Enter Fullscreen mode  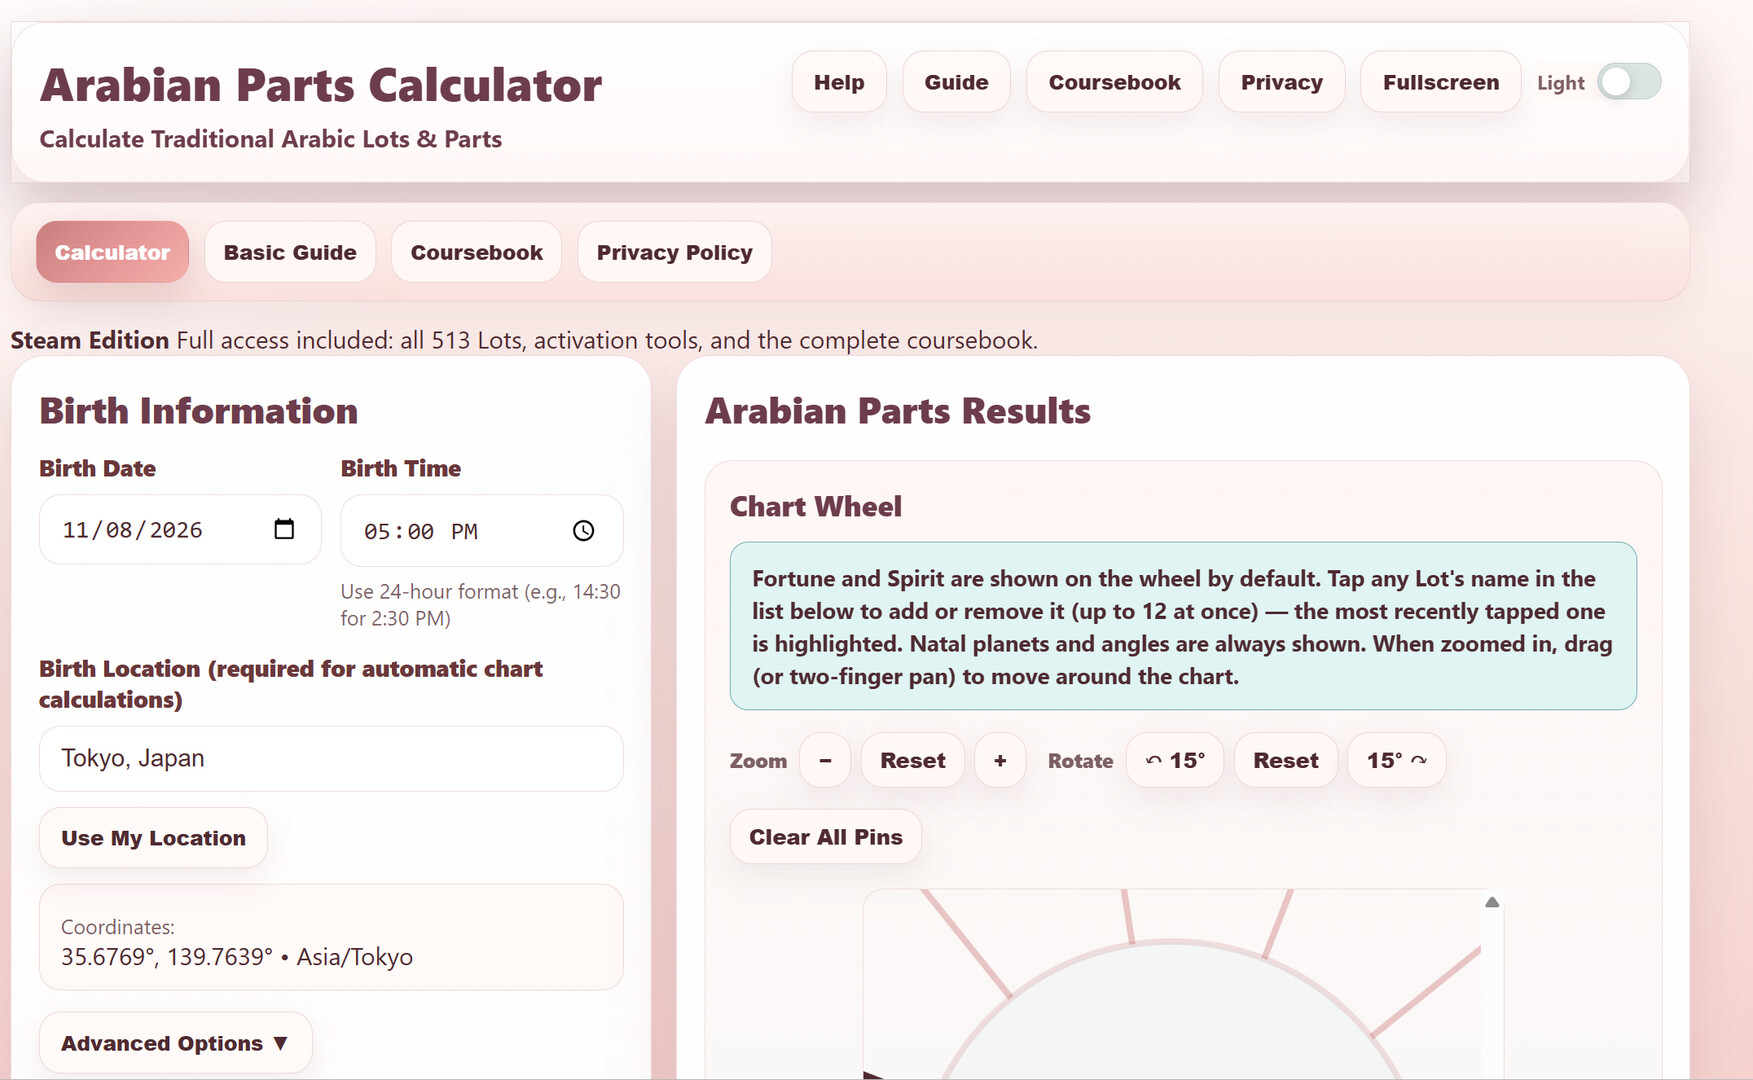1441,82
